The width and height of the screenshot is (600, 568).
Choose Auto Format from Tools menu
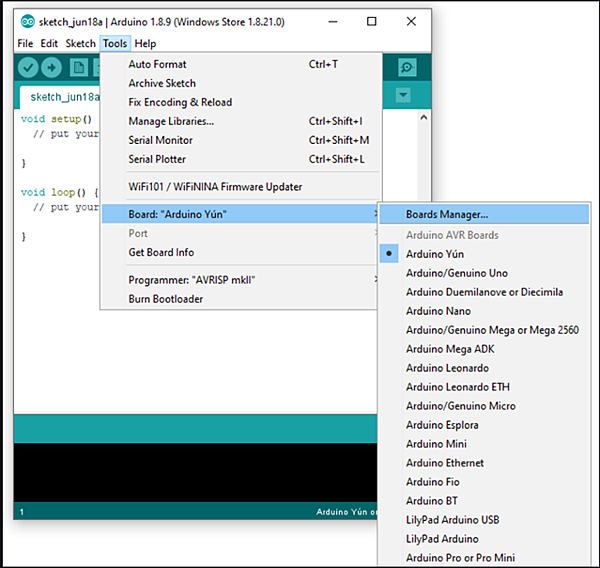coord(240,64)
